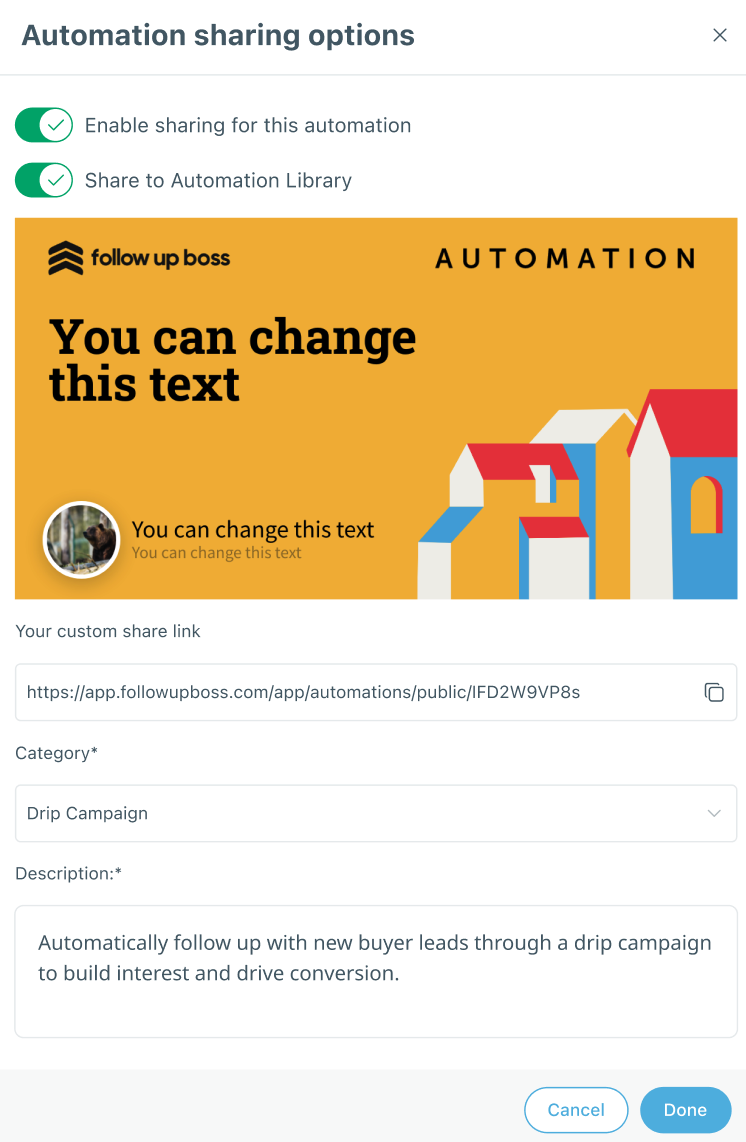Edit the large banner headline text

coord(232,360)
